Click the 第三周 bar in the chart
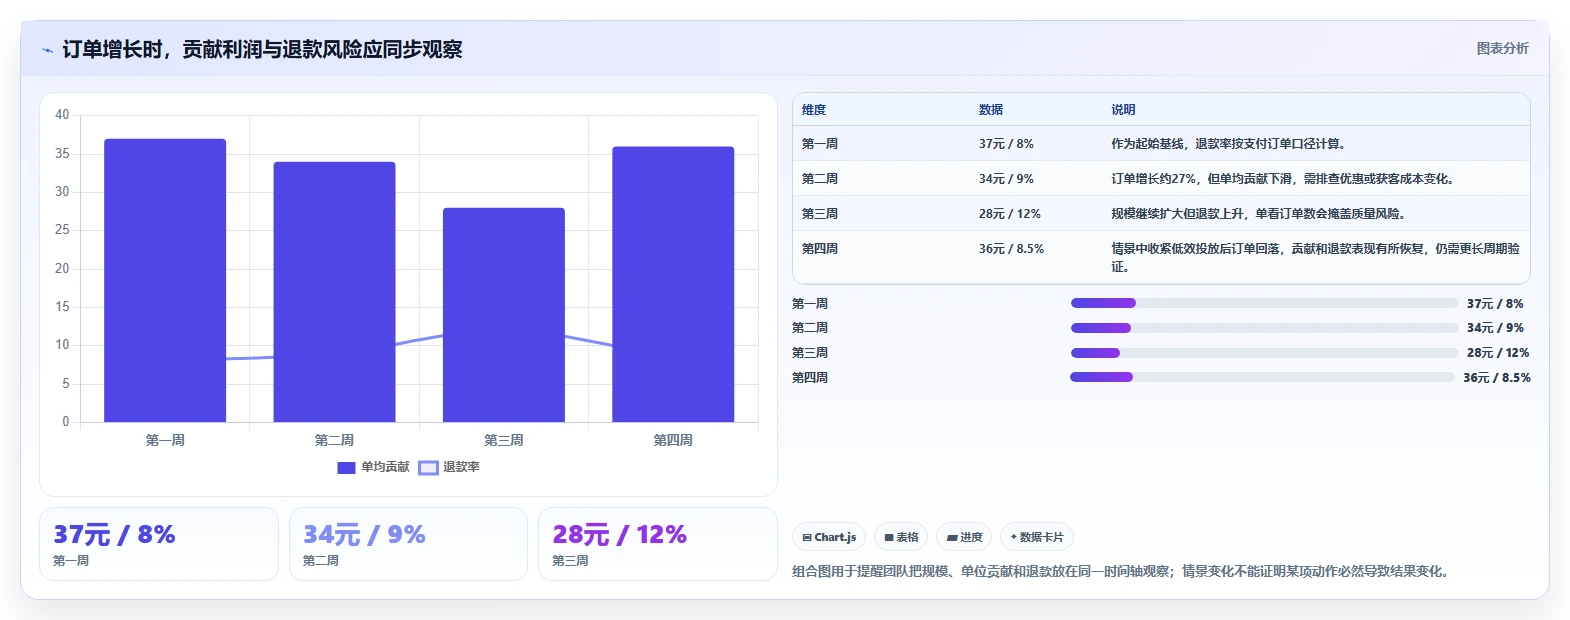The width and height of the screenshot is (1570, 620). (504, 315)
